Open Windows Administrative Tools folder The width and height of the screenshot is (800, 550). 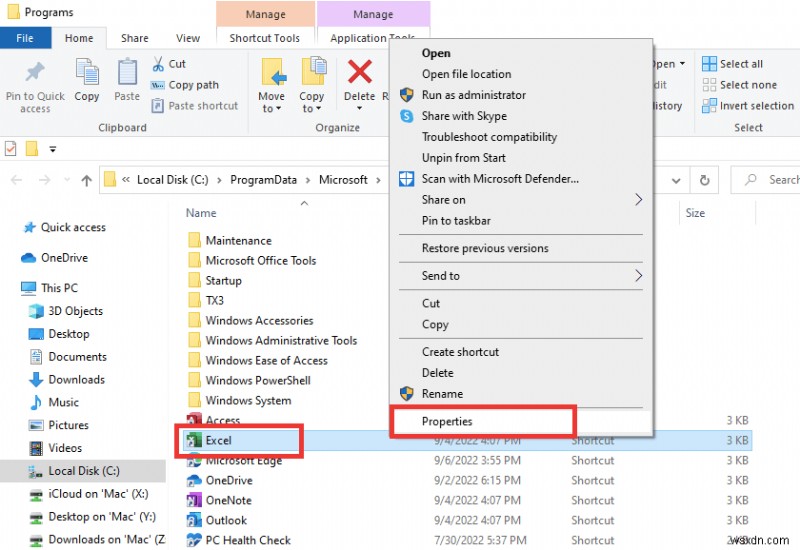point(272,341)
